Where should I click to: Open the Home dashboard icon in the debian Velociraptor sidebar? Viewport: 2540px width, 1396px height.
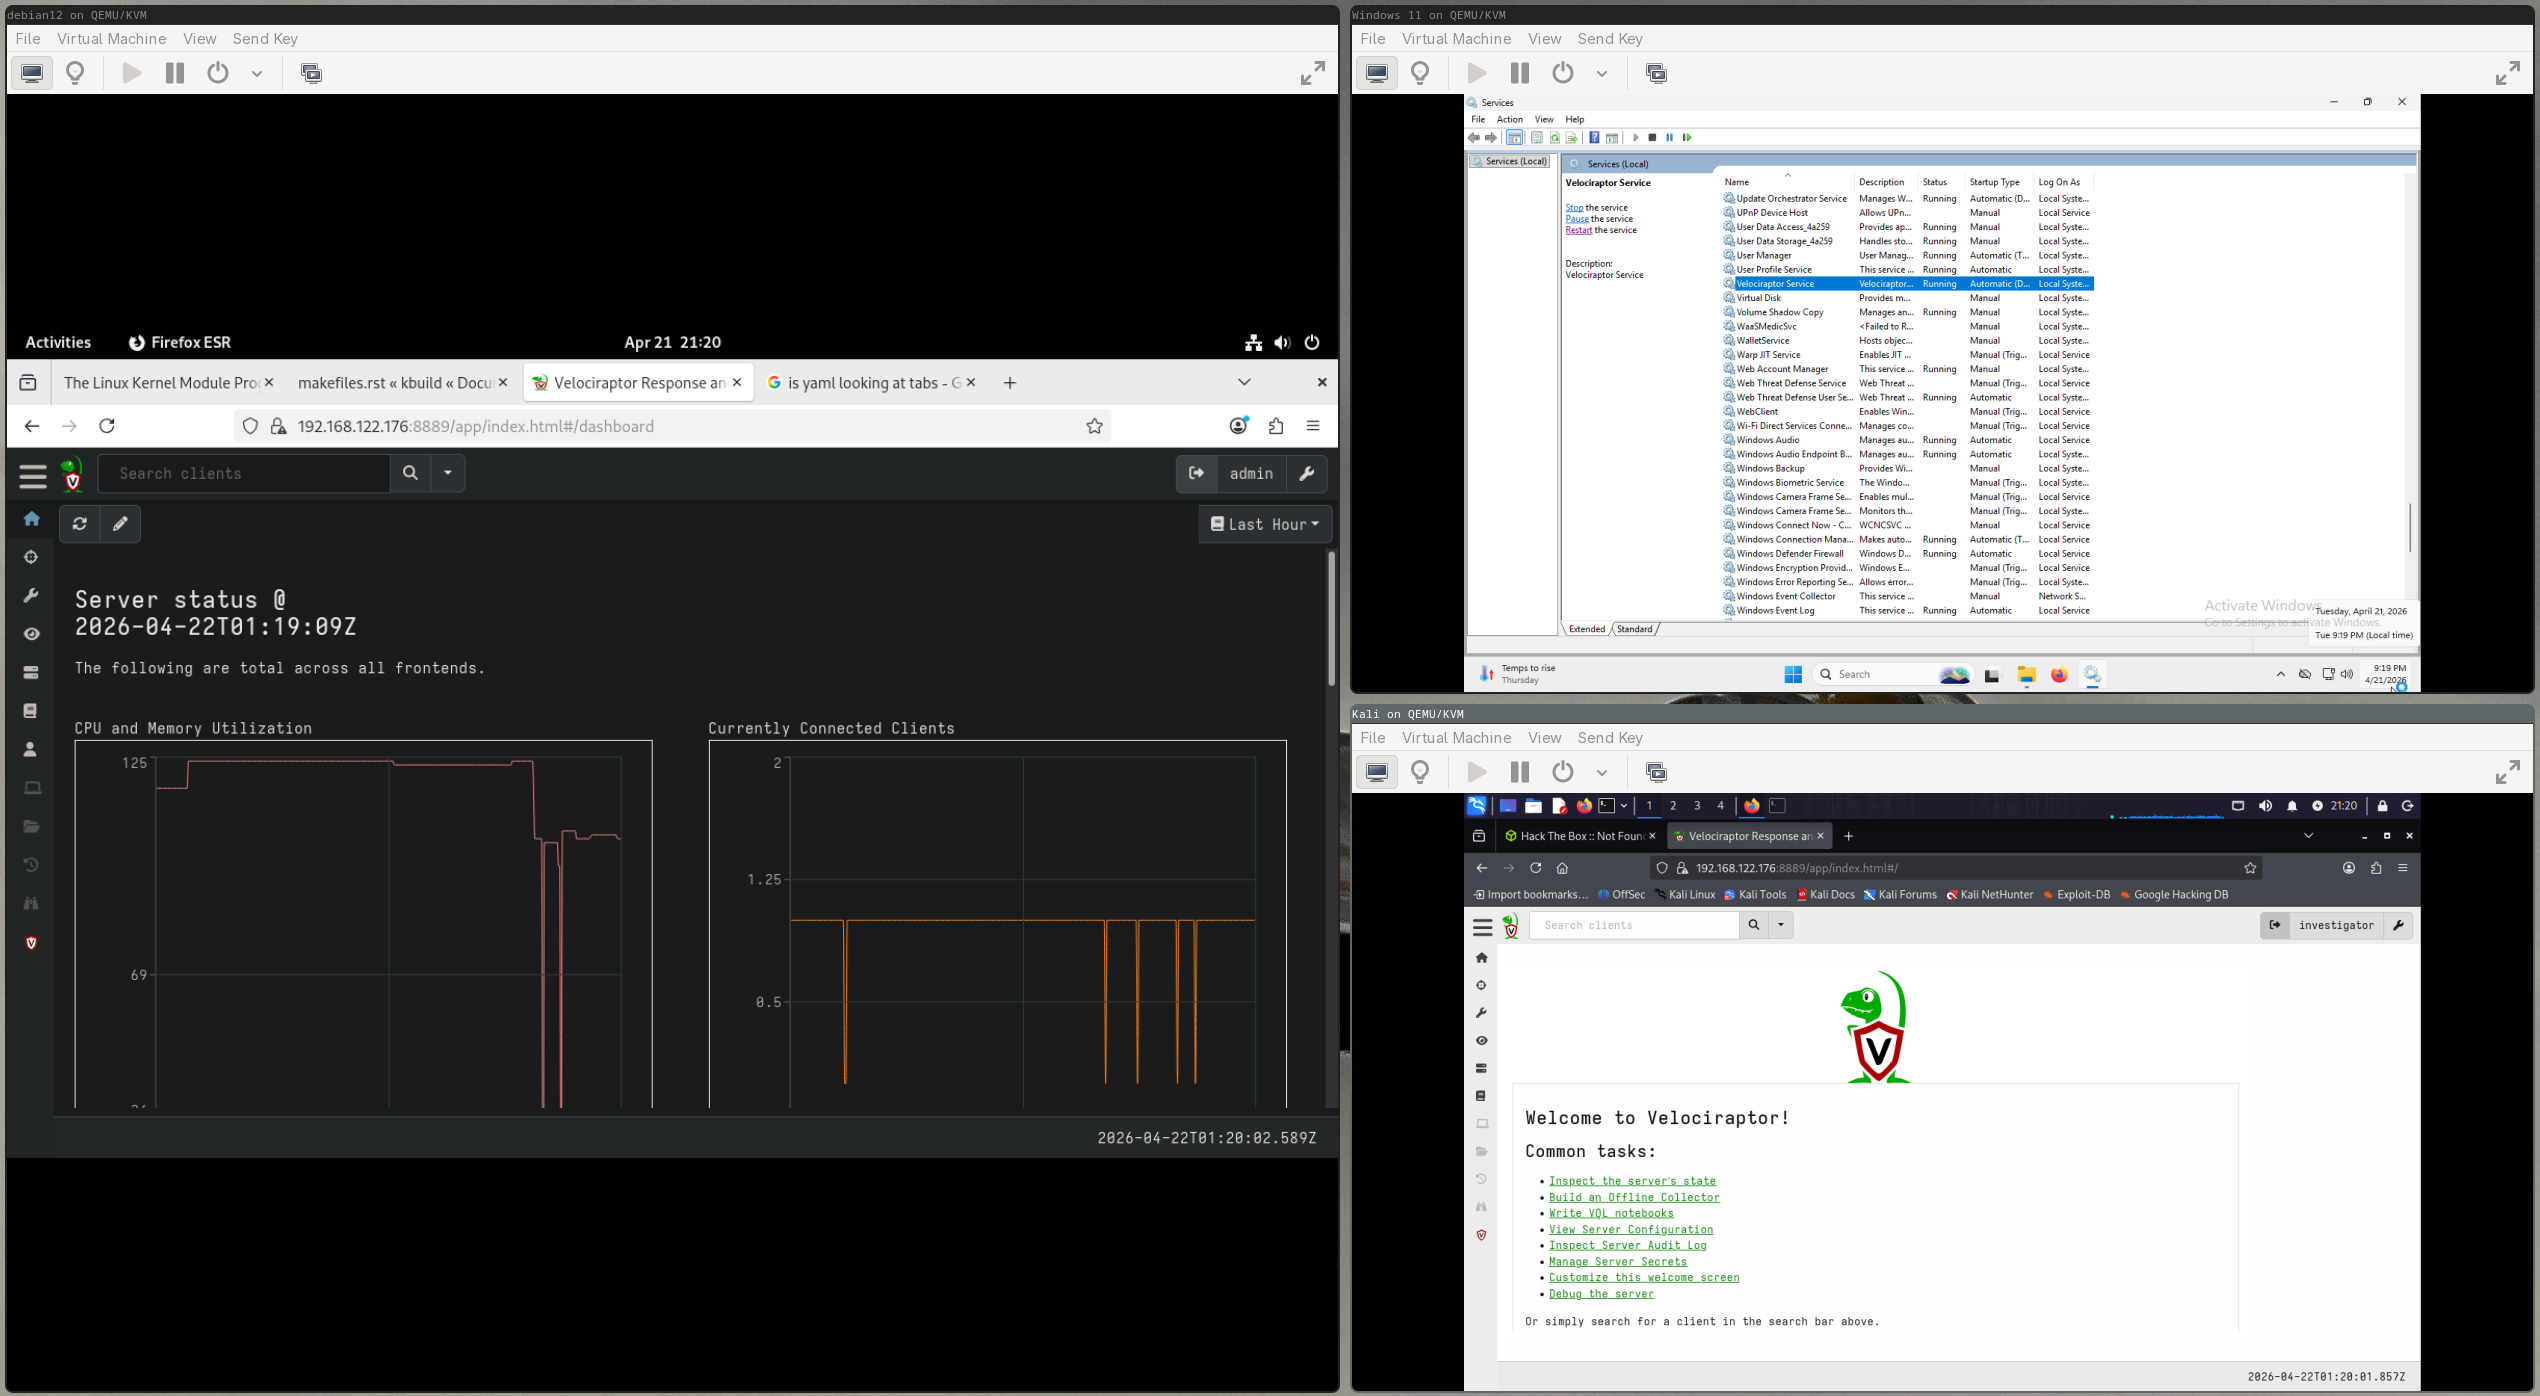click(32, 519)
